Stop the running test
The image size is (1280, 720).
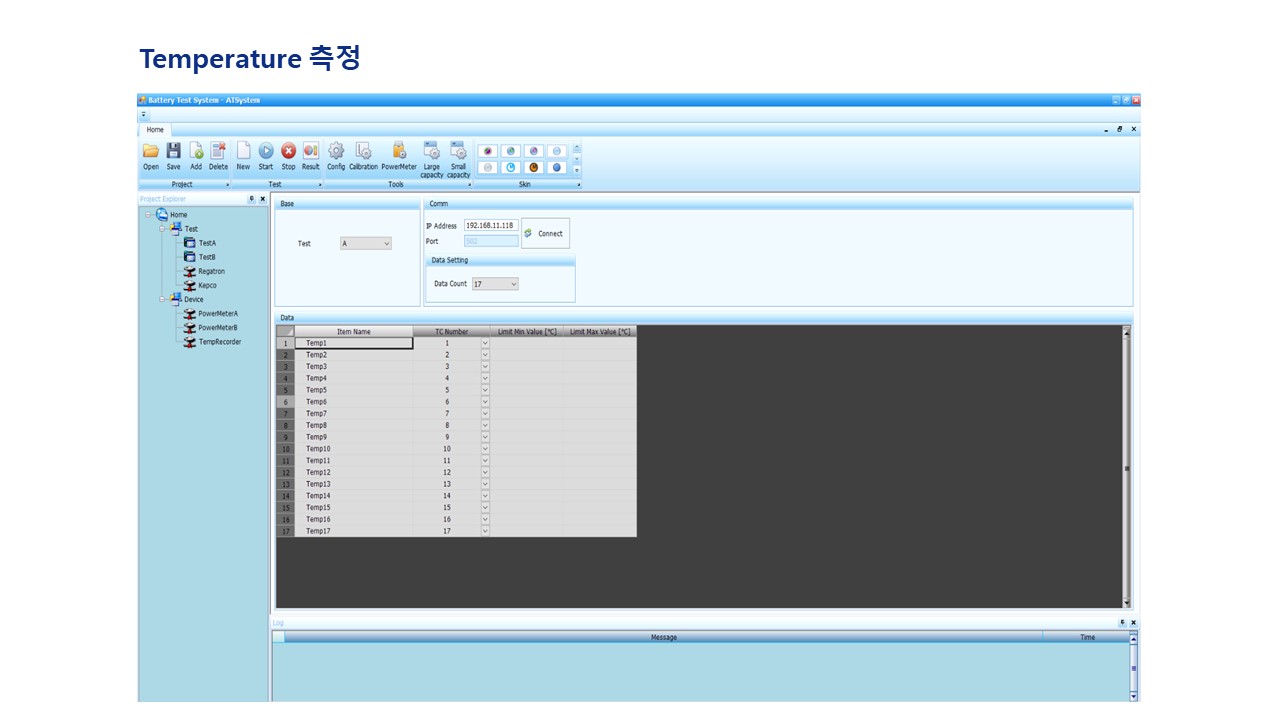click(x=288, y=157)
